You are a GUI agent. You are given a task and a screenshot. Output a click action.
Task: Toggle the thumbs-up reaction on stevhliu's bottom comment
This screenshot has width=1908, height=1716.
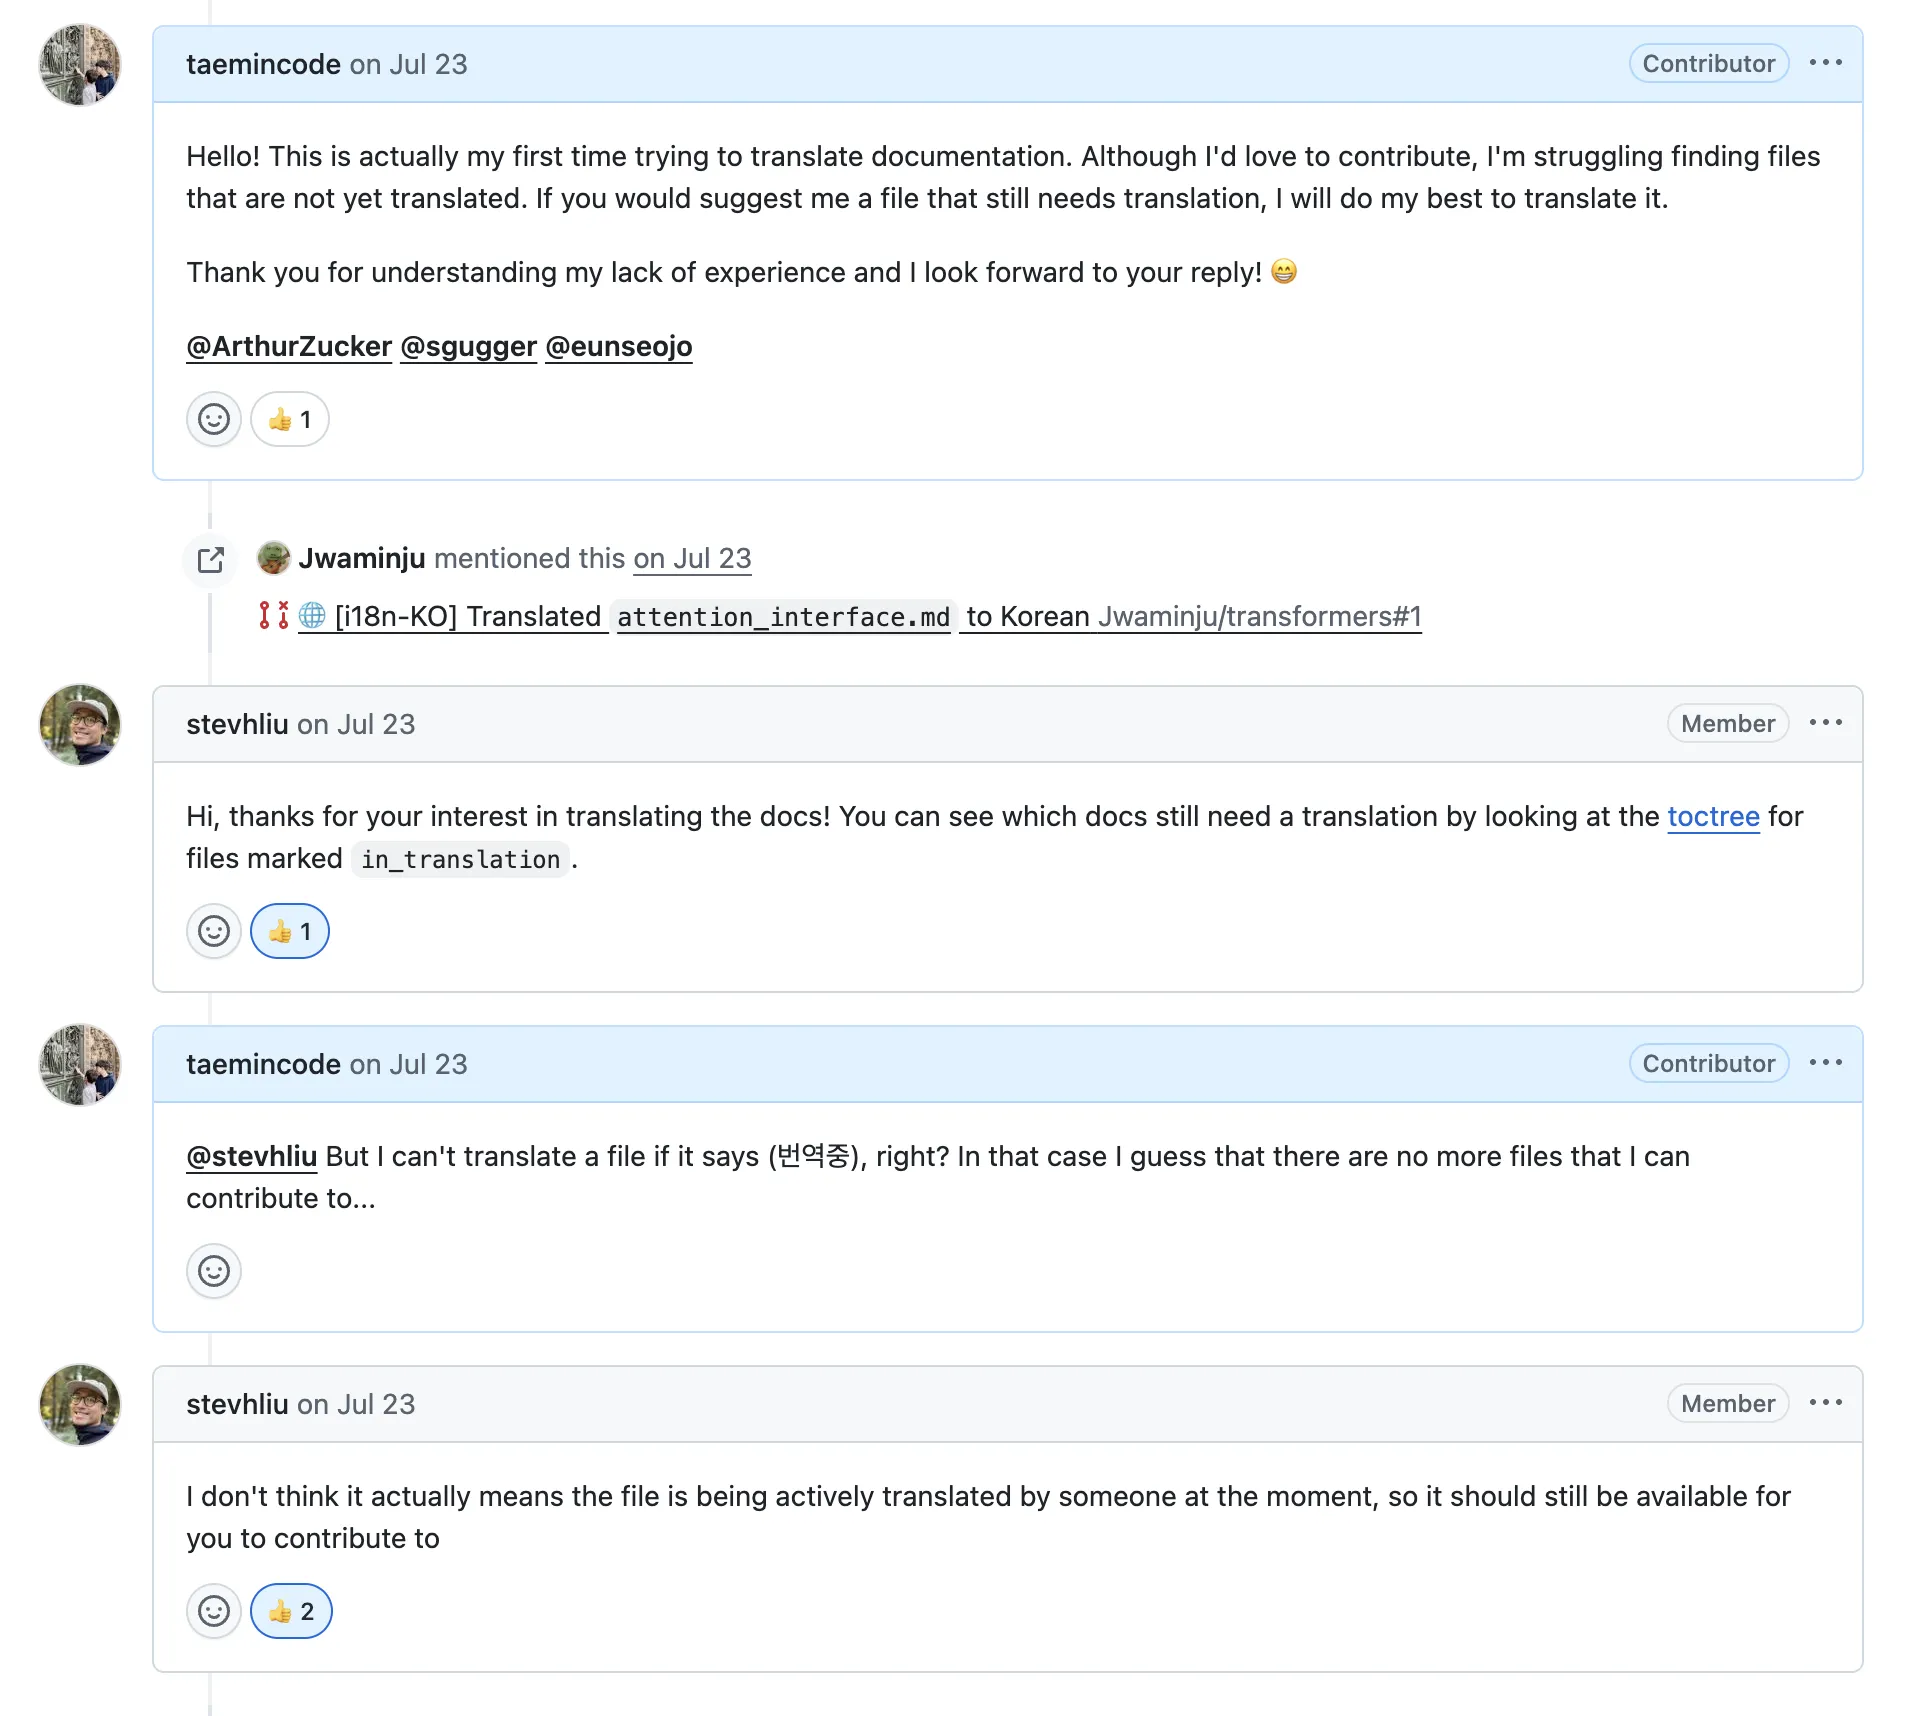[x=291, y=1611]
